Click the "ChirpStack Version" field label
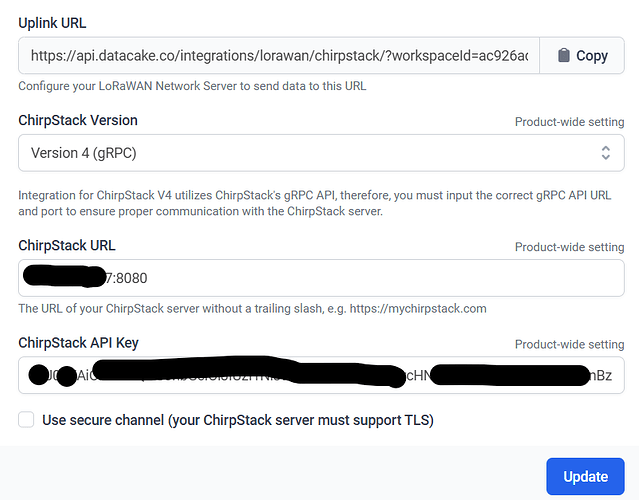 click(x=78, y=120)
